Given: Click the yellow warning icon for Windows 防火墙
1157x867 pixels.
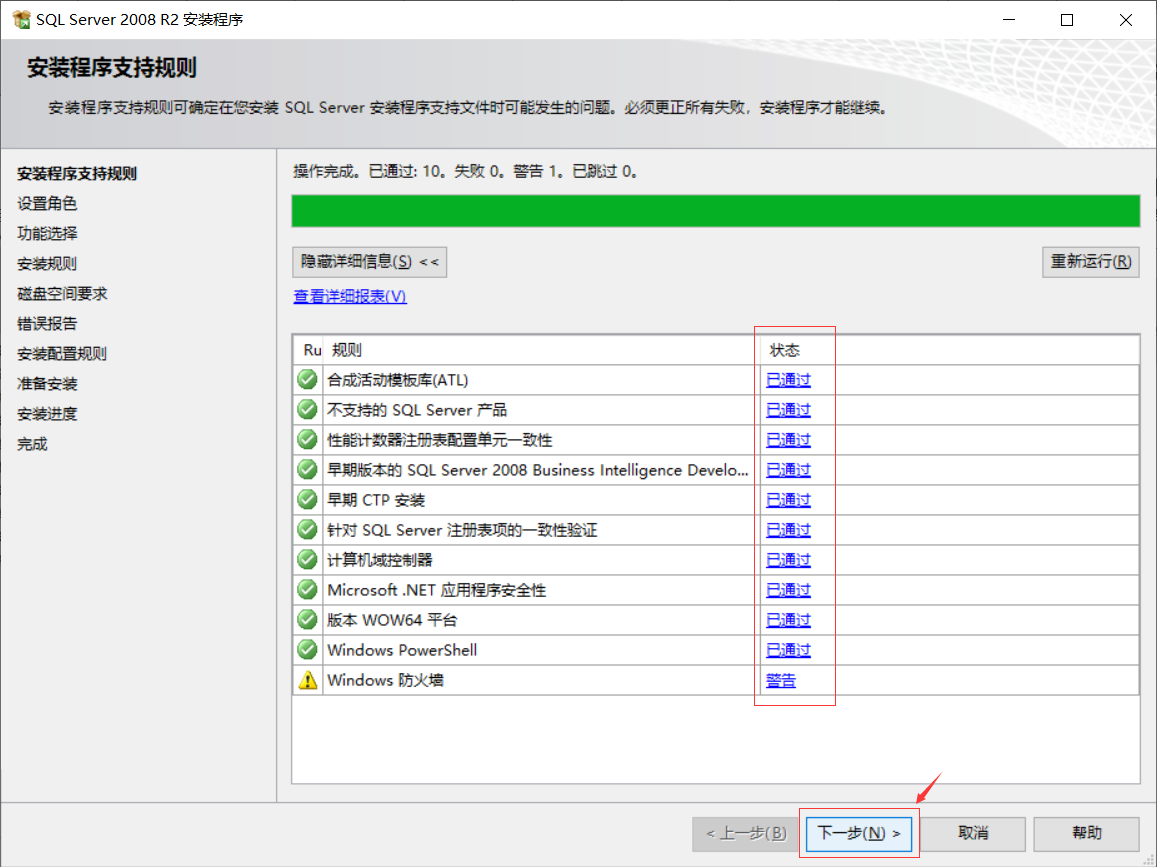Looking at the screenshot, I should pos(307,680).
